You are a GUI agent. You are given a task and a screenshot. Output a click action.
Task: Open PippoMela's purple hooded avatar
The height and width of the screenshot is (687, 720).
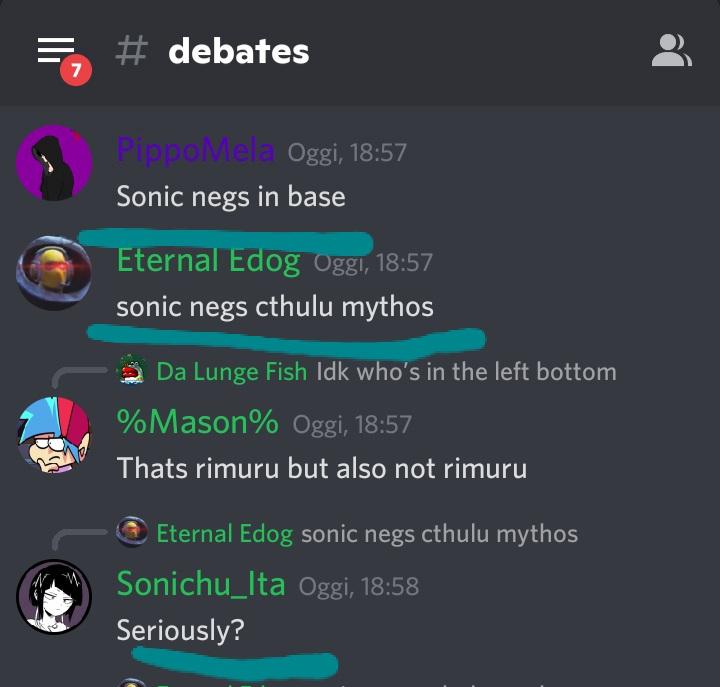coord(54,163)
